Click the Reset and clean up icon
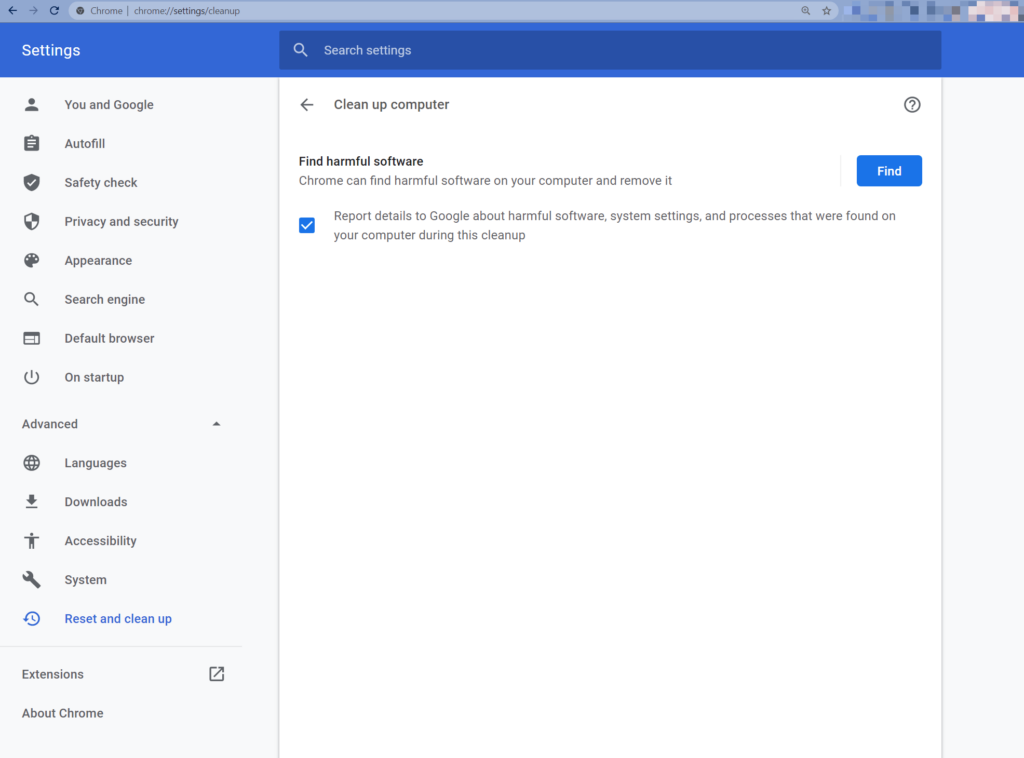Viewport: 1024px width, 758px height. 31,618
